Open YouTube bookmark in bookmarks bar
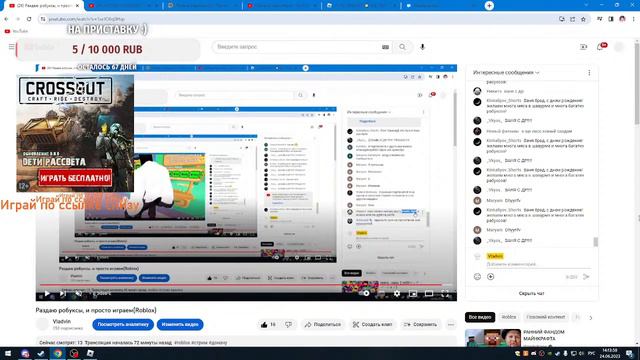The width and height of the screenshot is (640, 360). 16,31
